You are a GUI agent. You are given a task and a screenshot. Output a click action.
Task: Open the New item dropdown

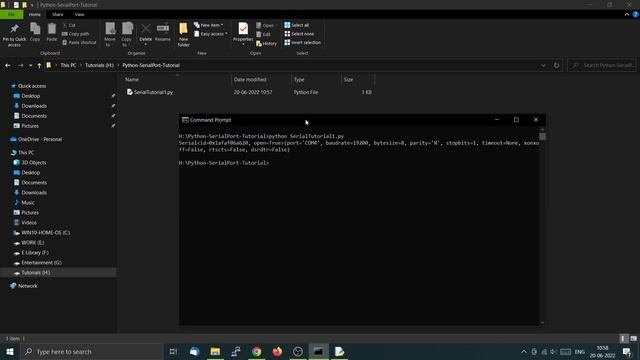point(209,25)
